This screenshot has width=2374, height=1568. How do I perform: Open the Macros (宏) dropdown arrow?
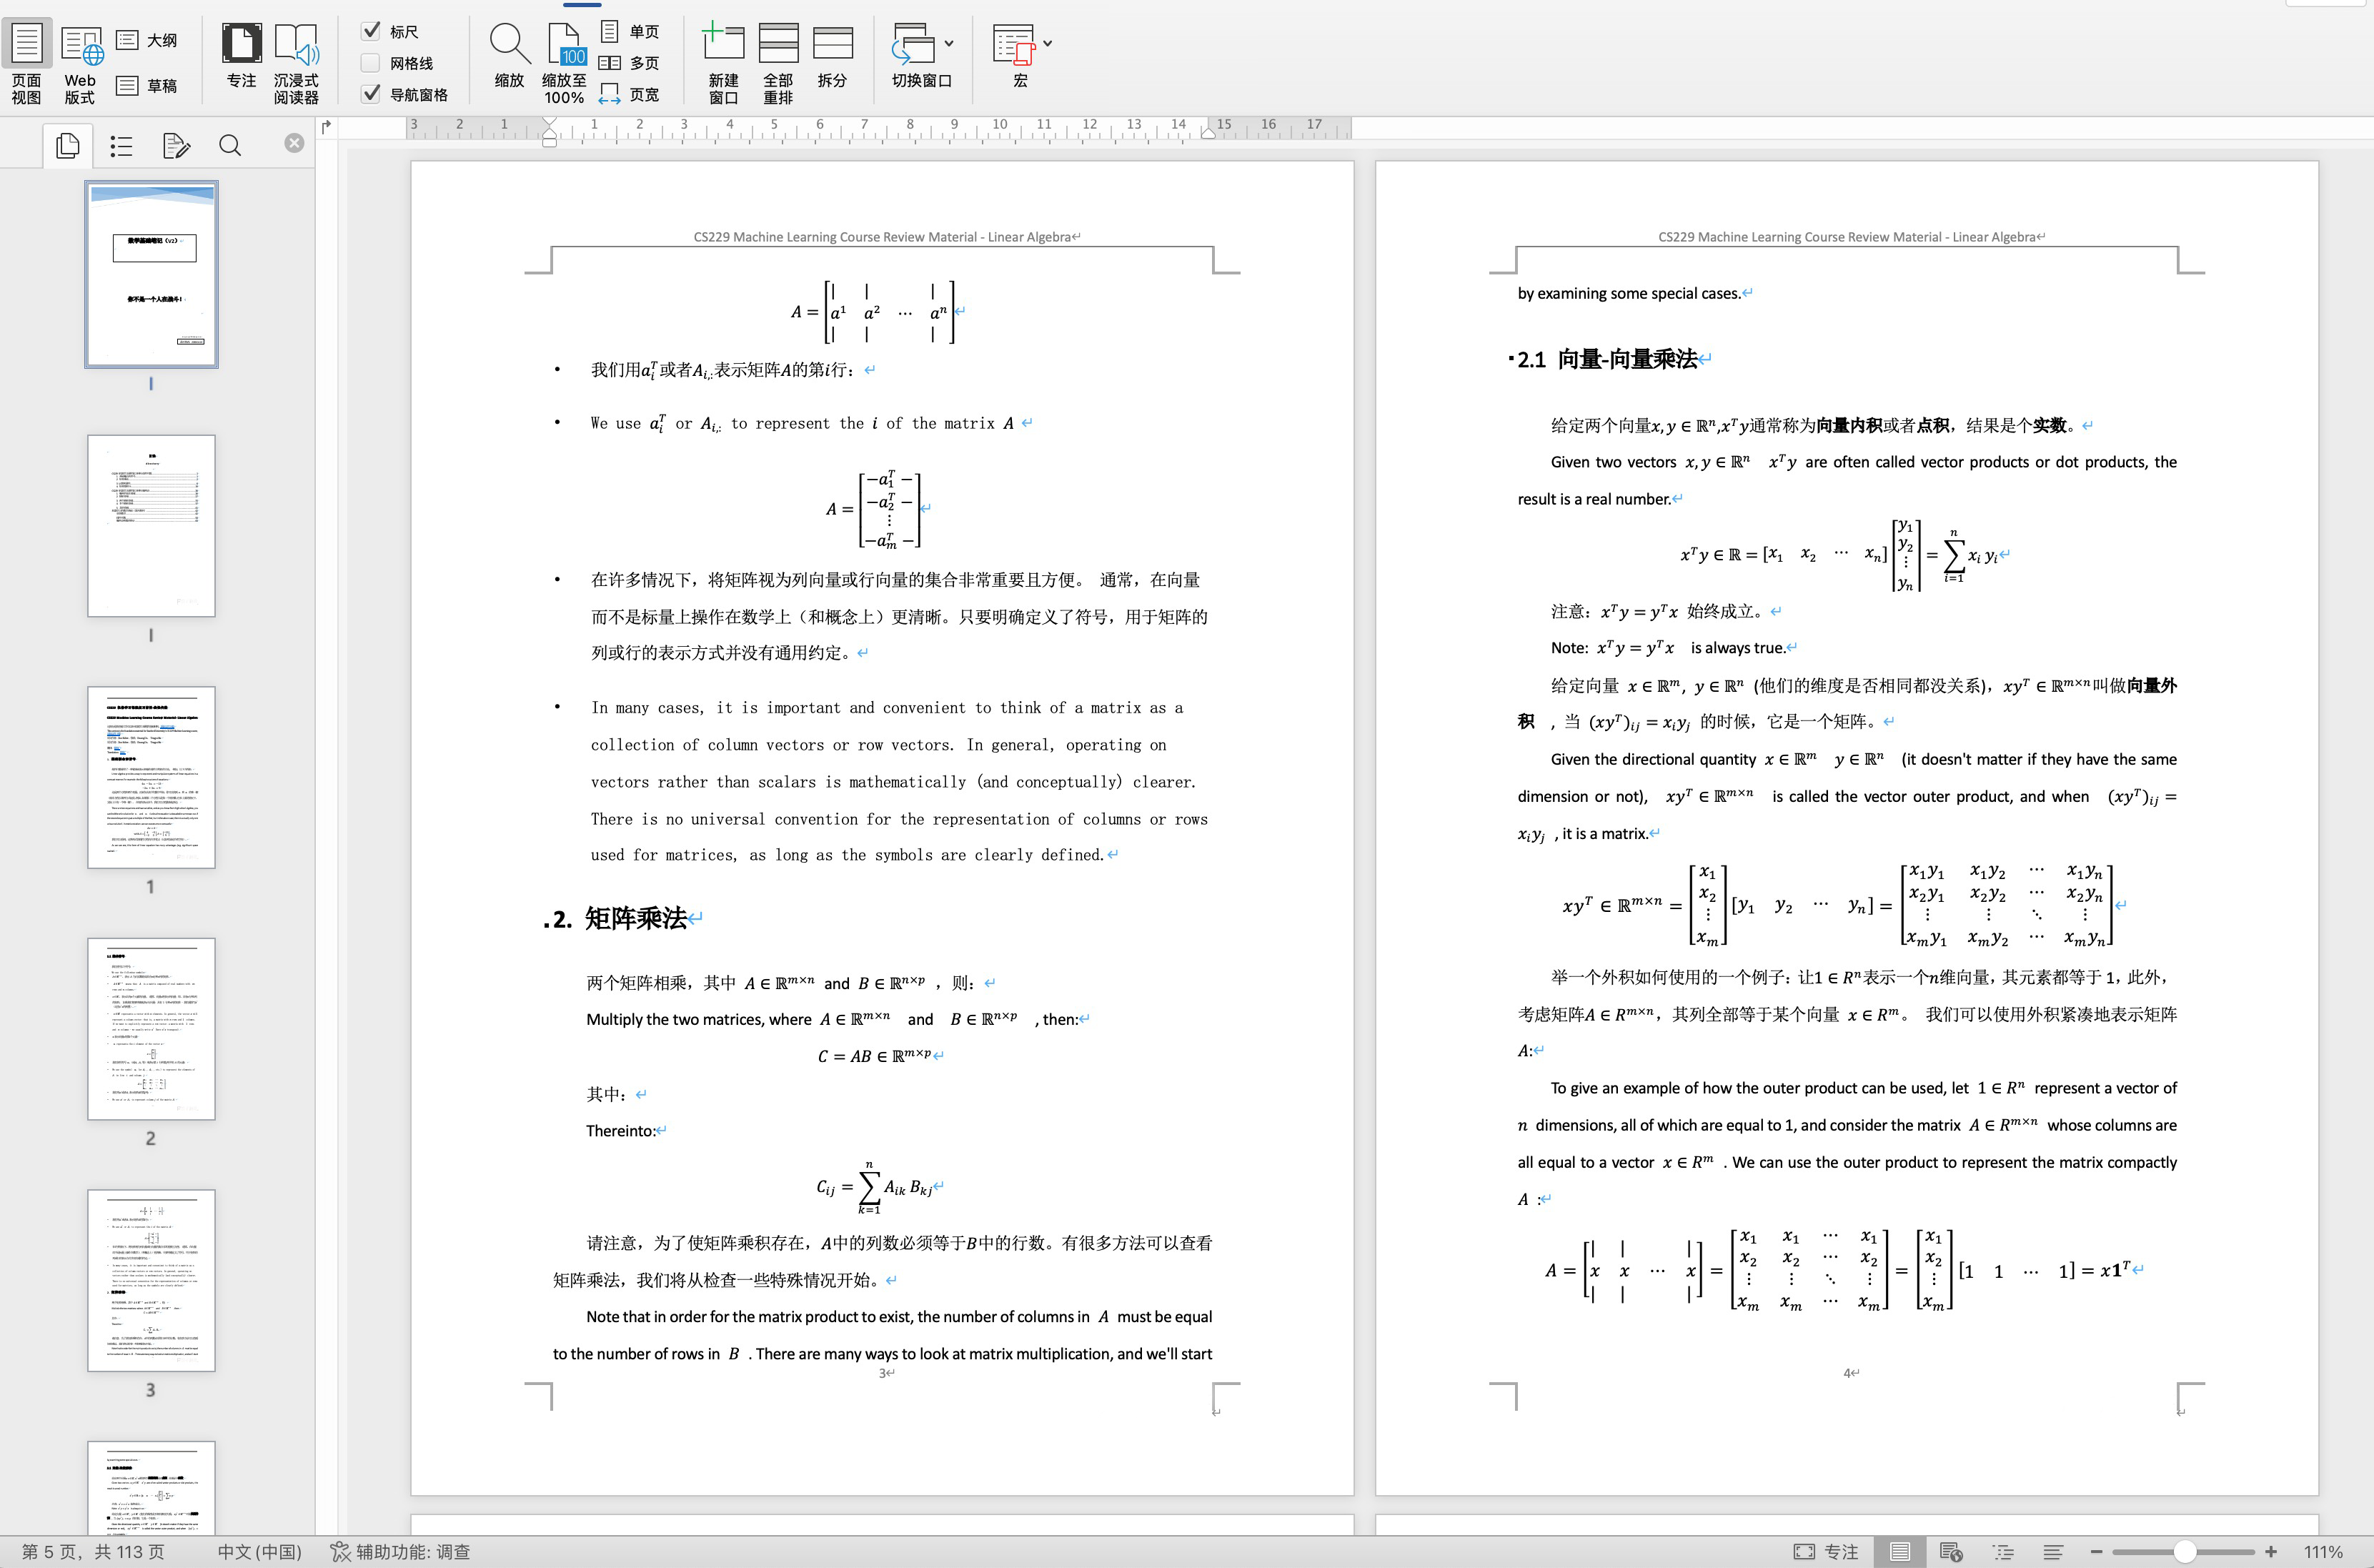1047,43
